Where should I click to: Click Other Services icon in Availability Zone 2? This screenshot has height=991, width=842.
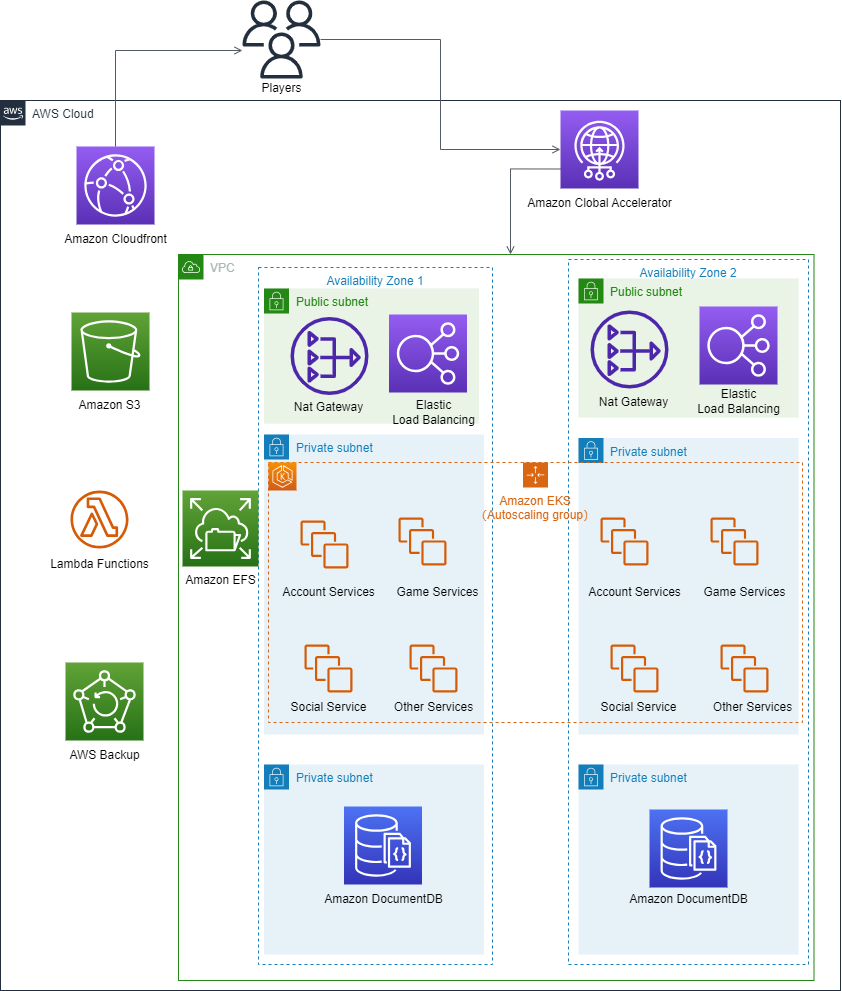[x=745, y=669]
